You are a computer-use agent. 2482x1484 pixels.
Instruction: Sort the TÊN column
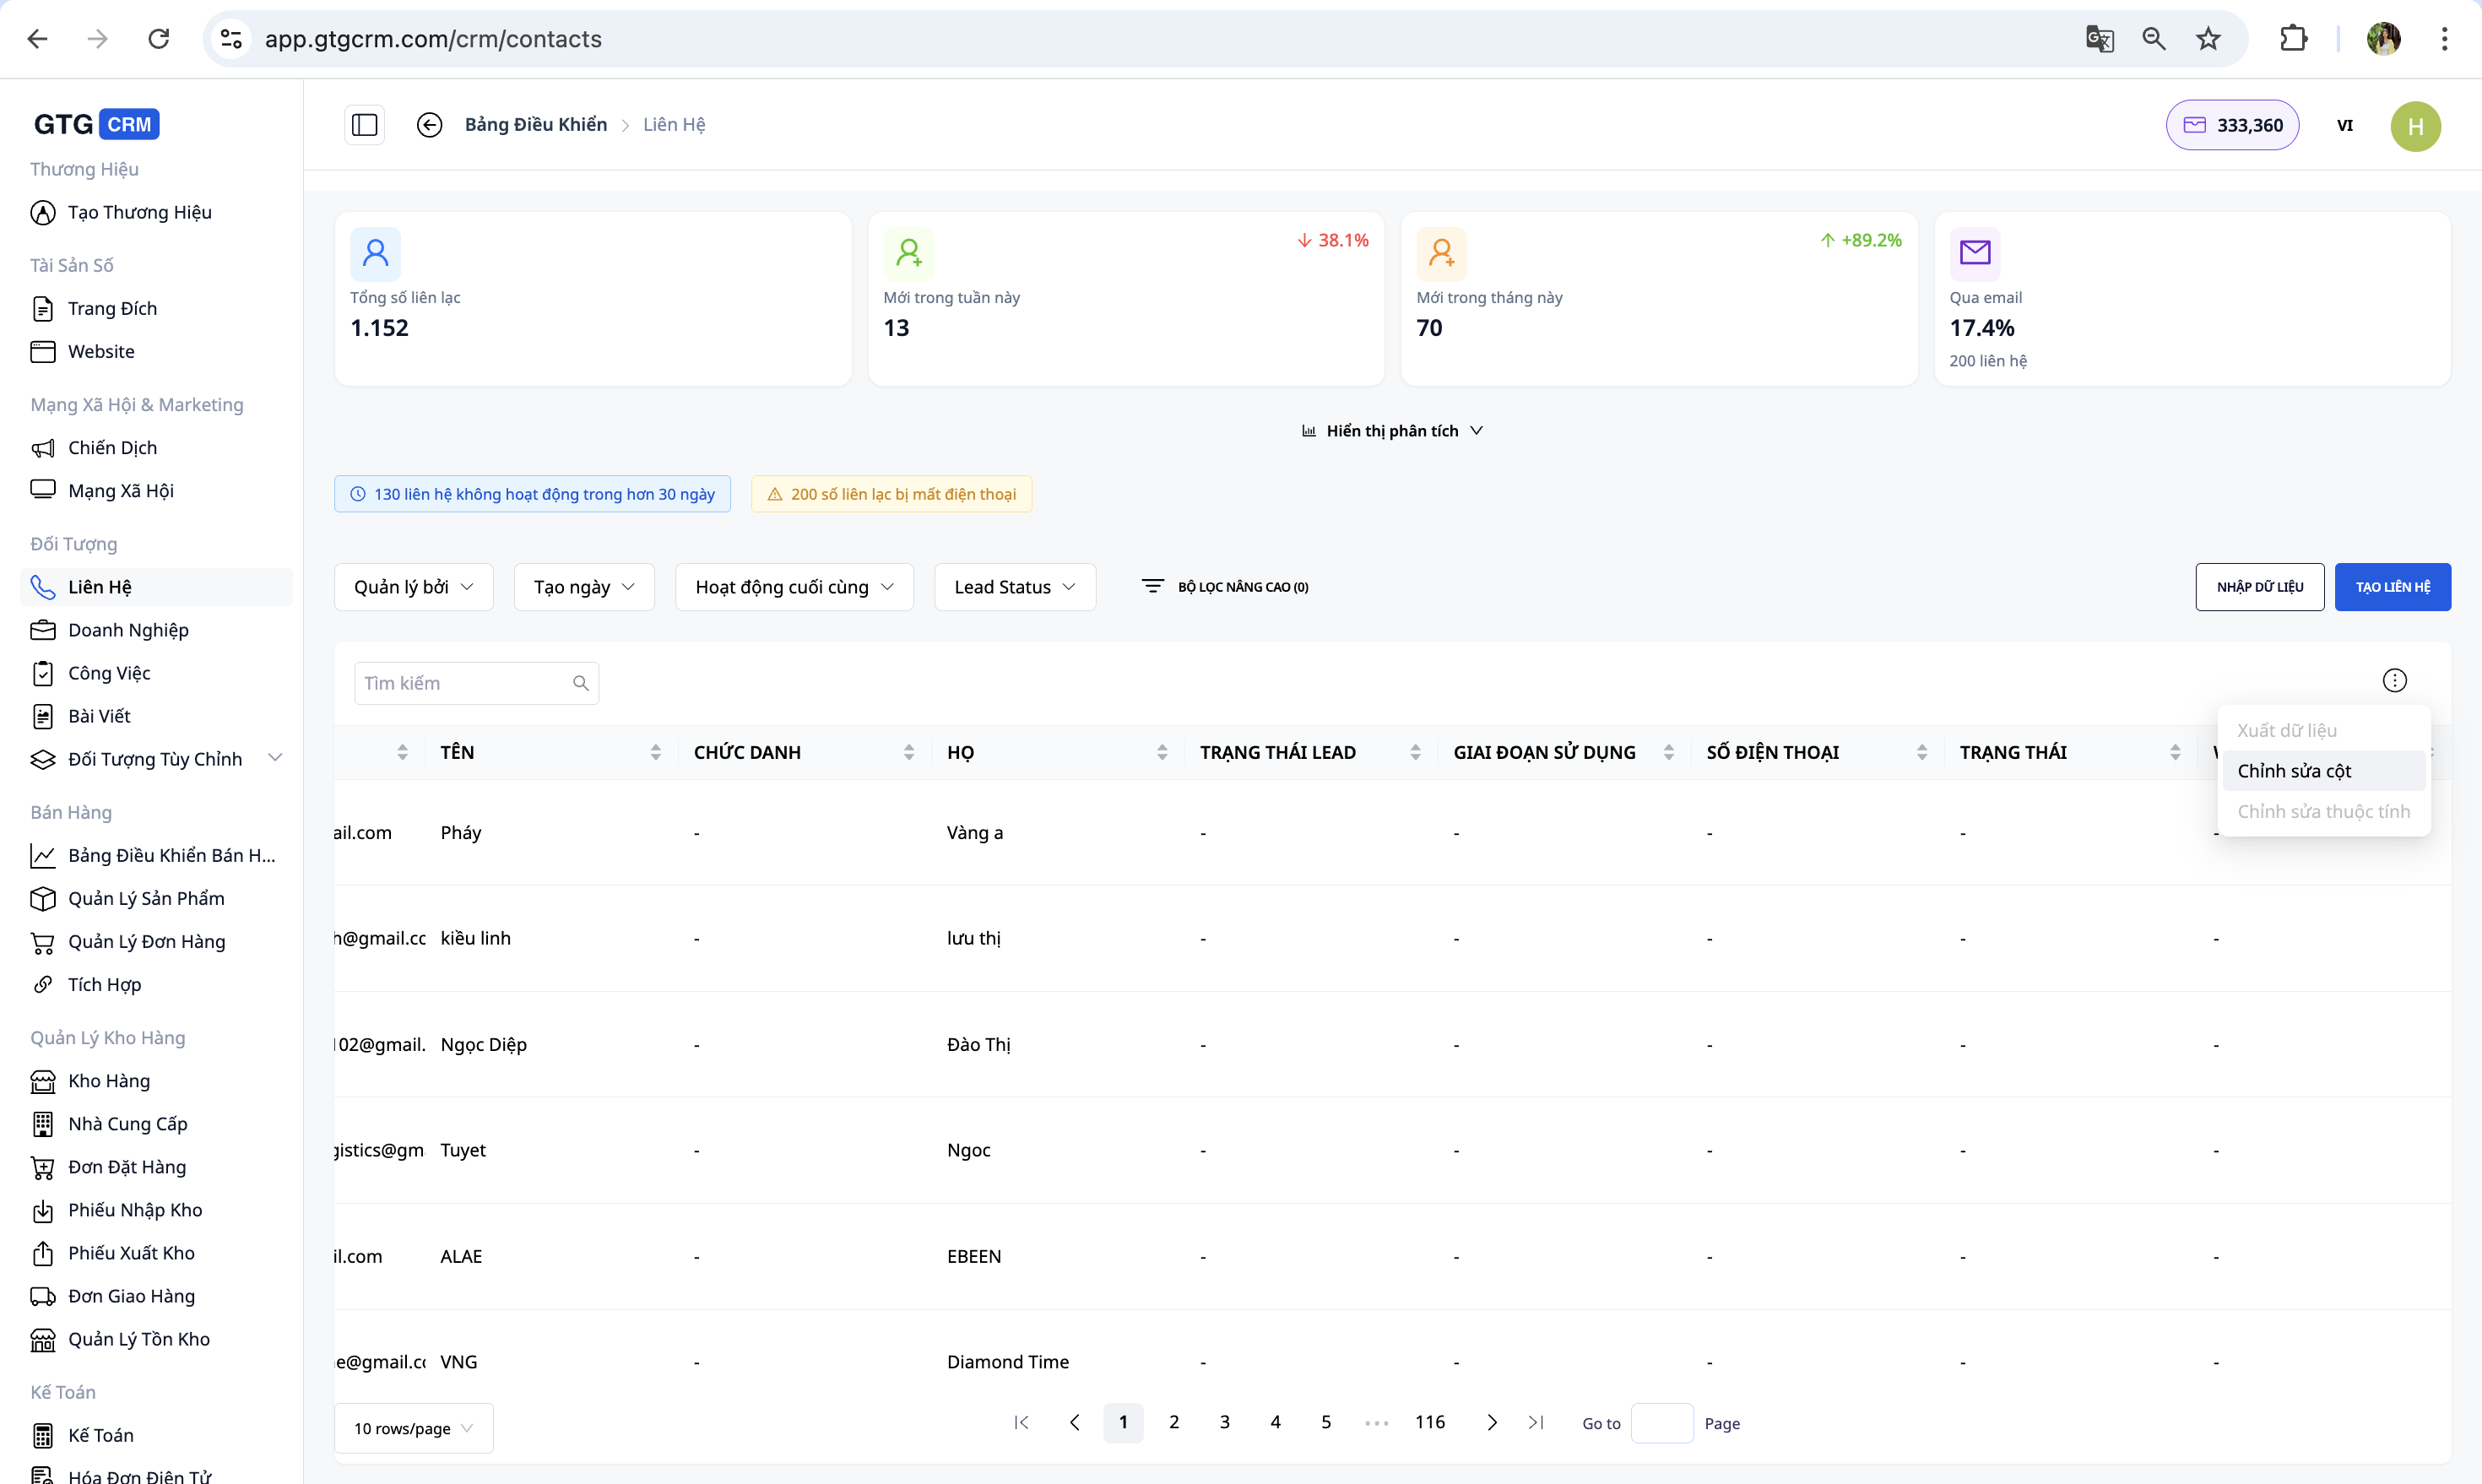tap(655, 752)
